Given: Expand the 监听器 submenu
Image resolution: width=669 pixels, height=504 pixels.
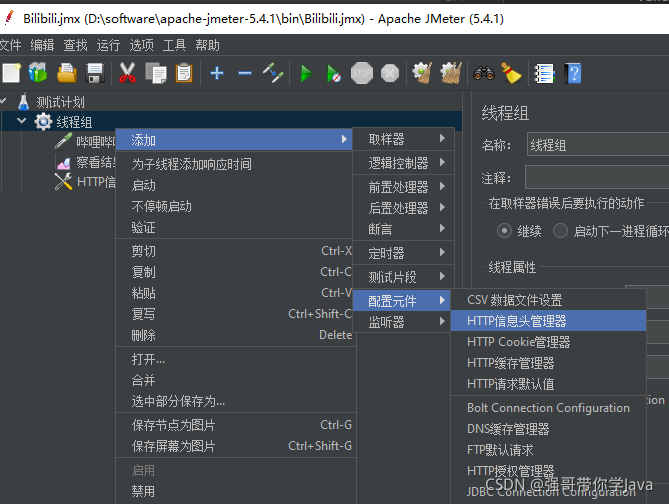Looking at the screenshot, I should point(403,322).
